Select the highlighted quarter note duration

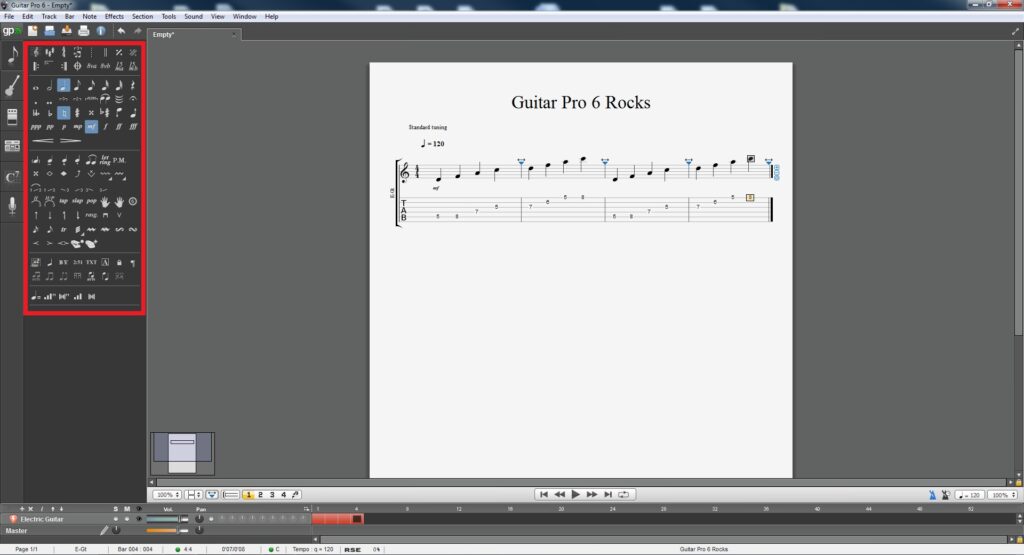(x=63, y=86)
